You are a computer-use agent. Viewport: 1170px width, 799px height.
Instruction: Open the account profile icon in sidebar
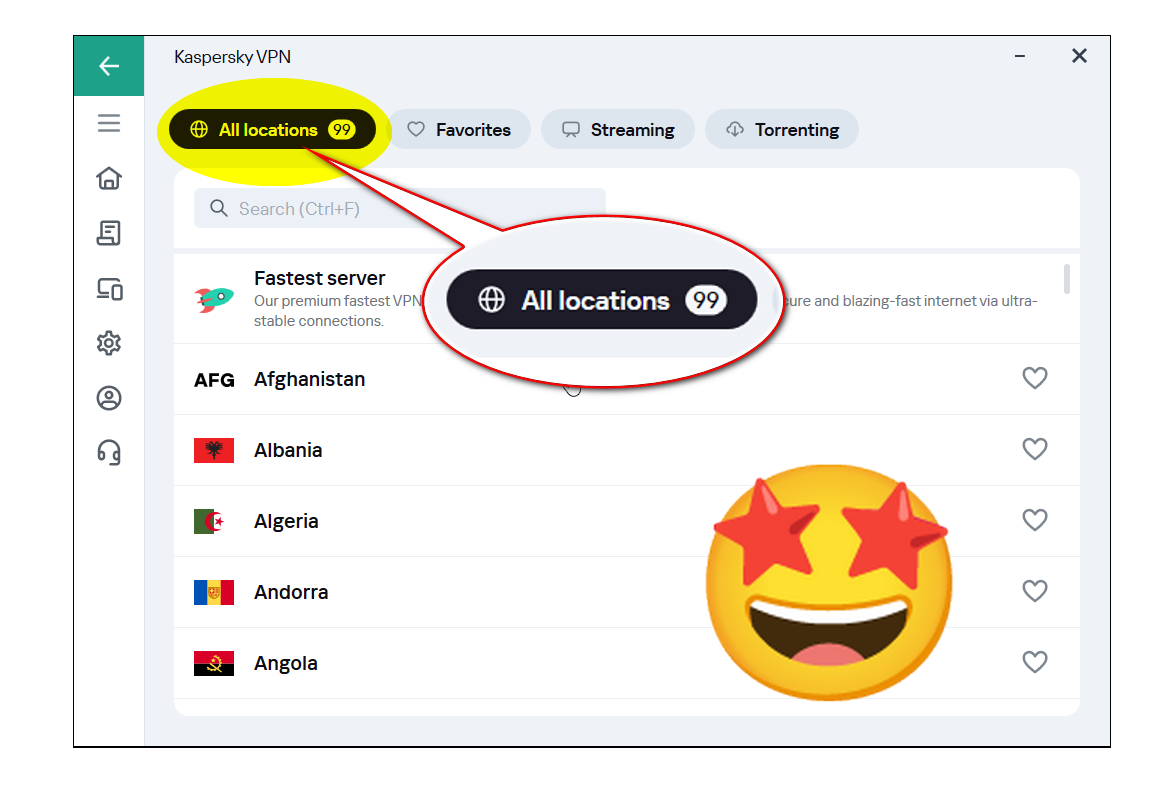click(x=109, y=398)
